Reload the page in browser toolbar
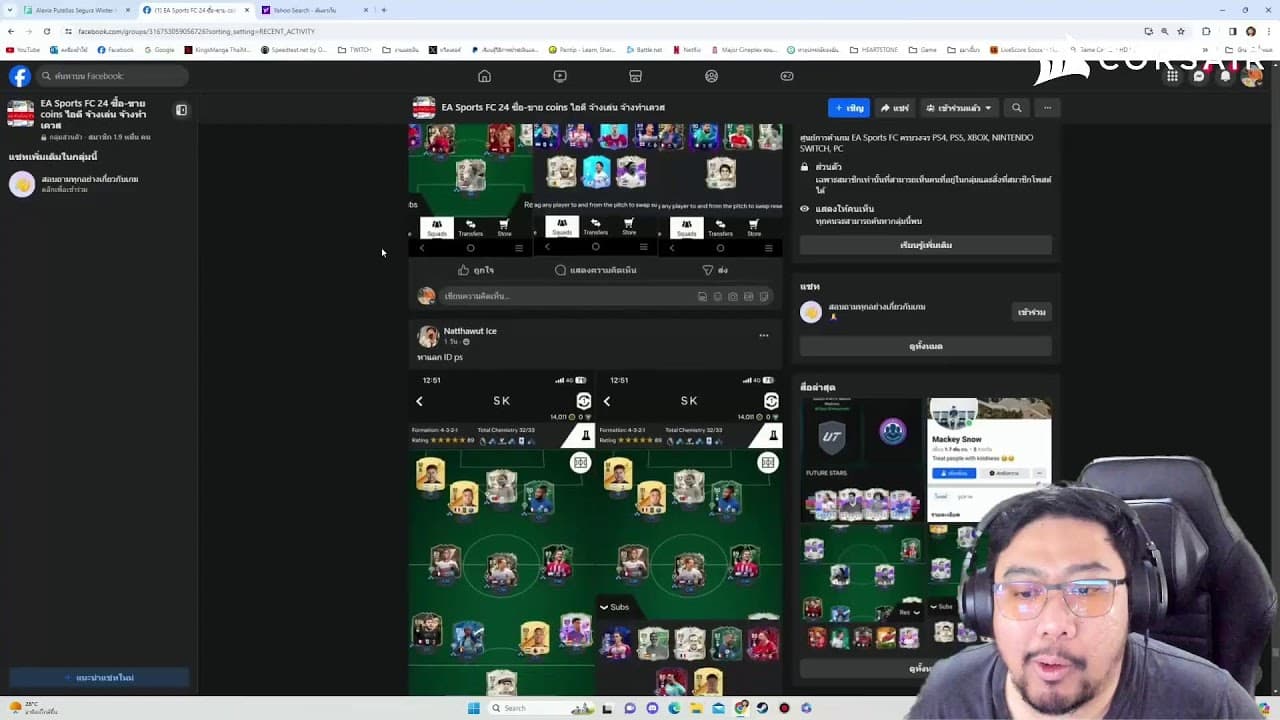The height and width of the screenshot is (720, 1280). point(46,31)
